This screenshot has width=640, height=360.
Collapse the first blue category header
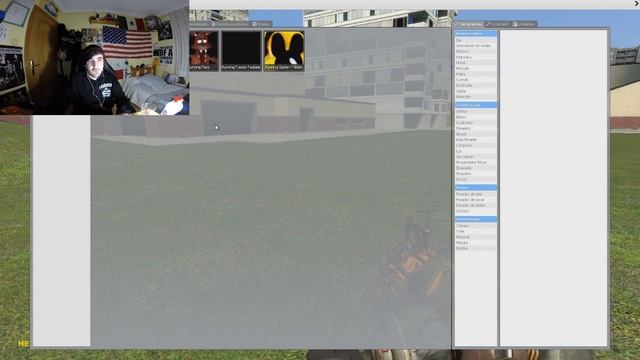pyautogui.click(x=476, y=33)
